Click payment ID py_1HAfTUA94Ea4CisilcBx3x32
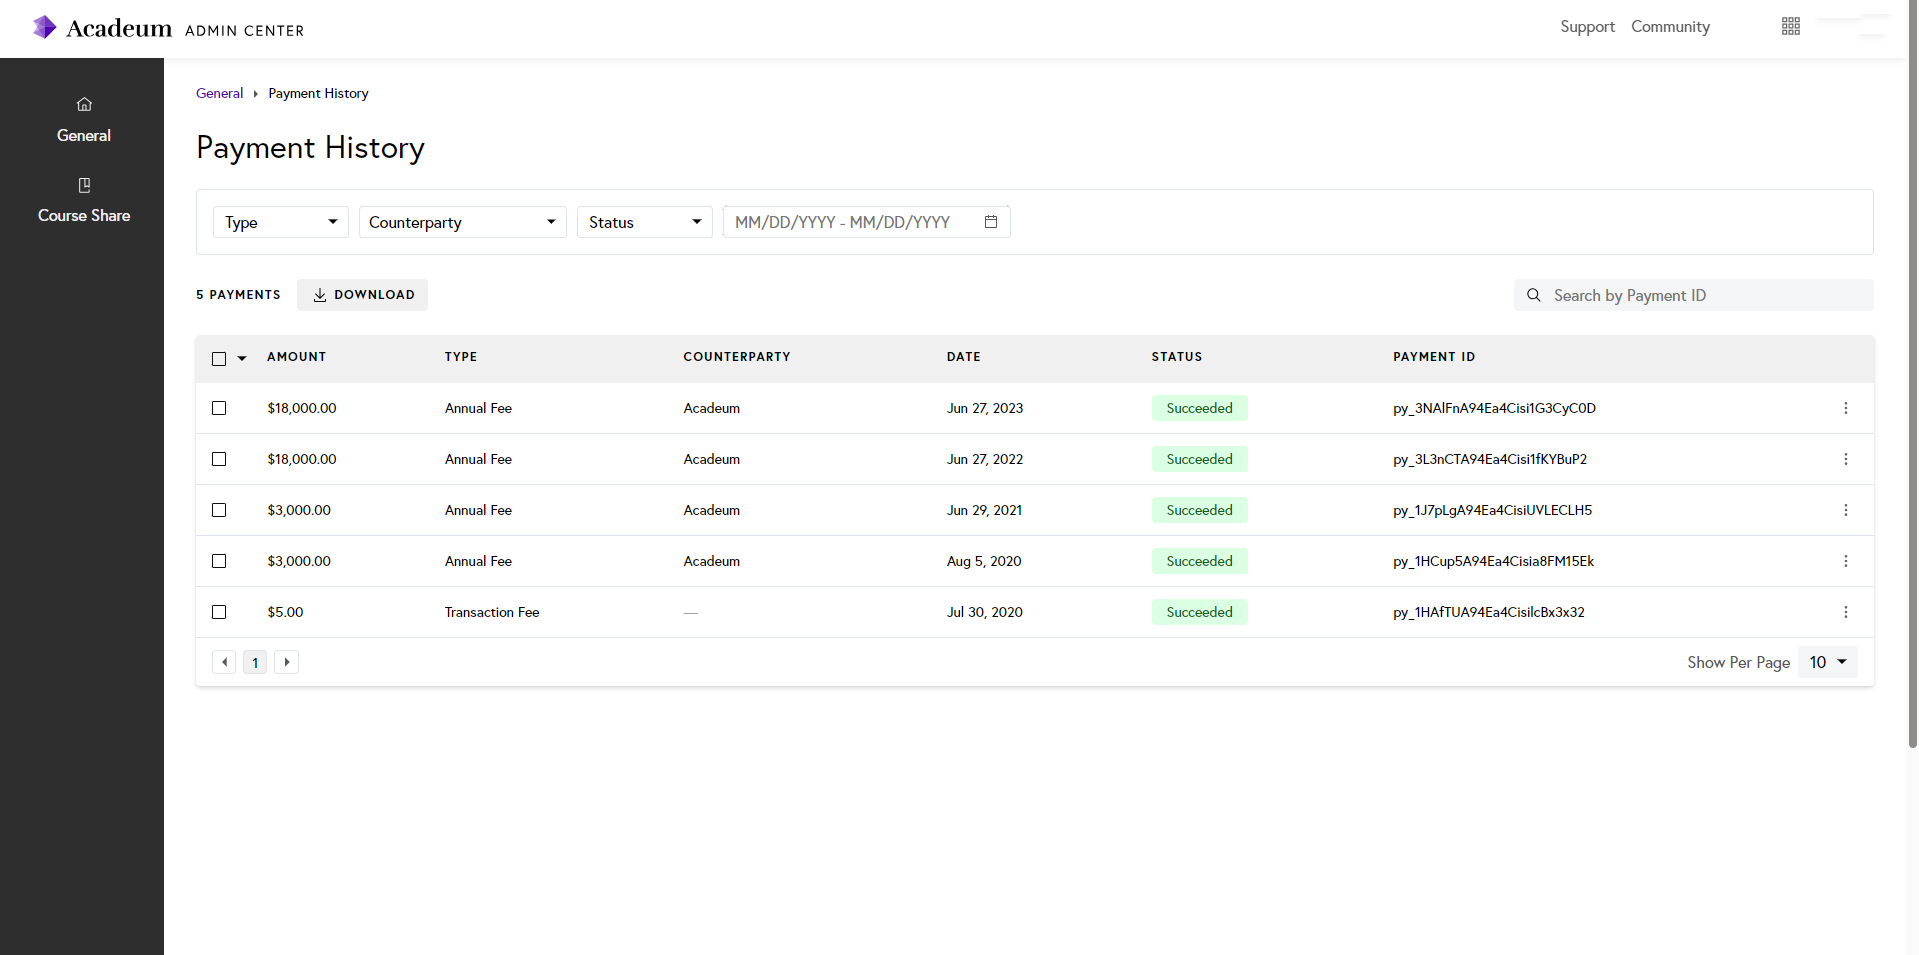The image size is (1919, 955). click(1489, 612)
